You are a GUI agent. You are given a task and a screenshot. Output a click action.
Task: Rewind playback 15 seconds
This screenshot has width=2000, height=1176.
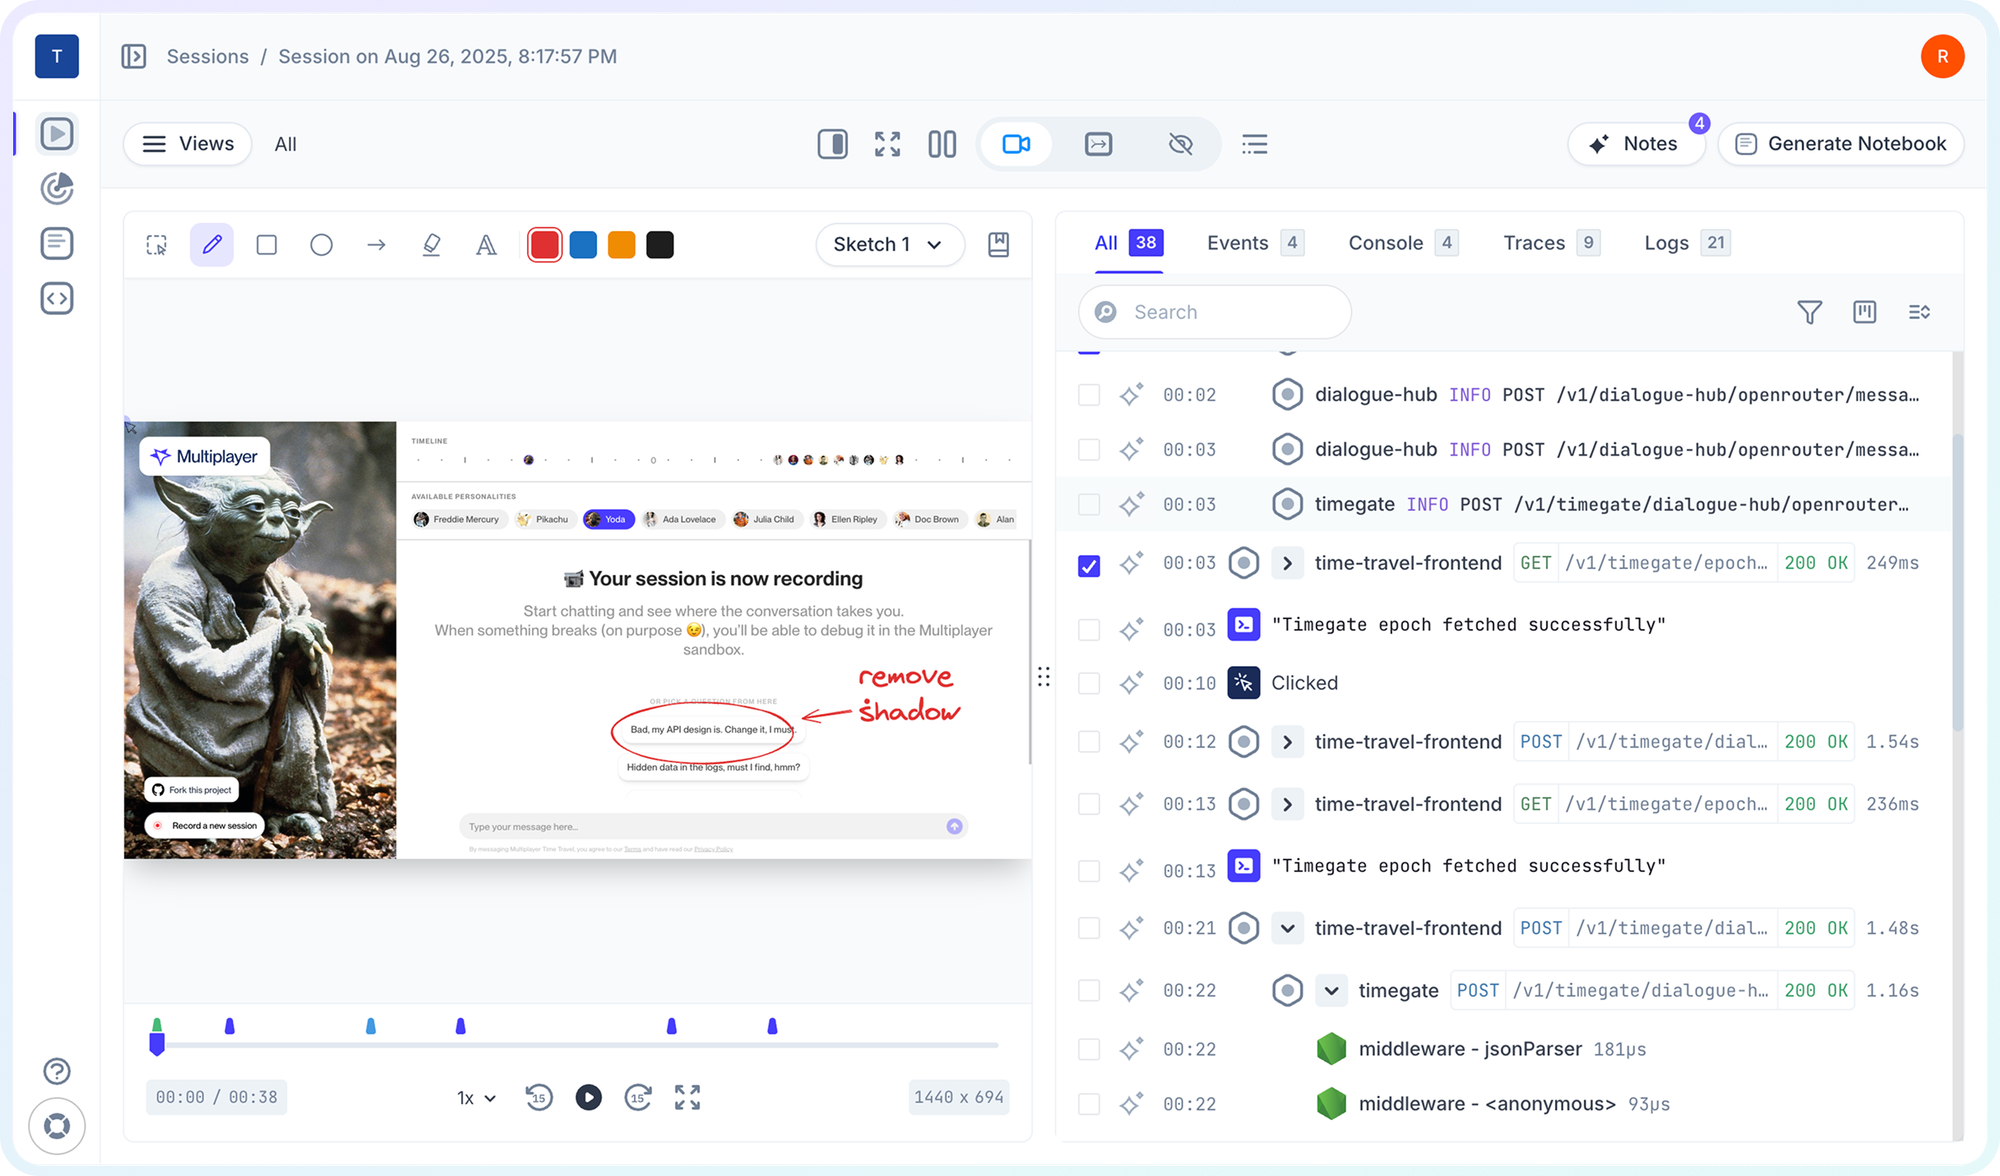(x=539, y=1097)
